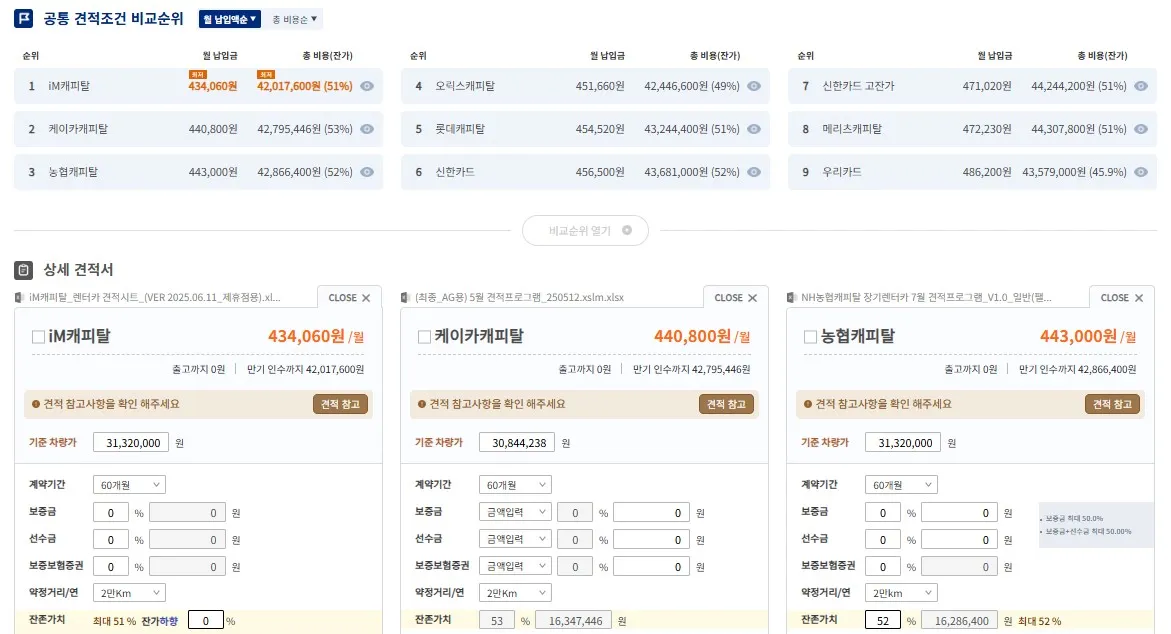Open 보증금 금액입력 dropdown in 케이카캐피탈

pyautogui.click(x=515, y=512)
